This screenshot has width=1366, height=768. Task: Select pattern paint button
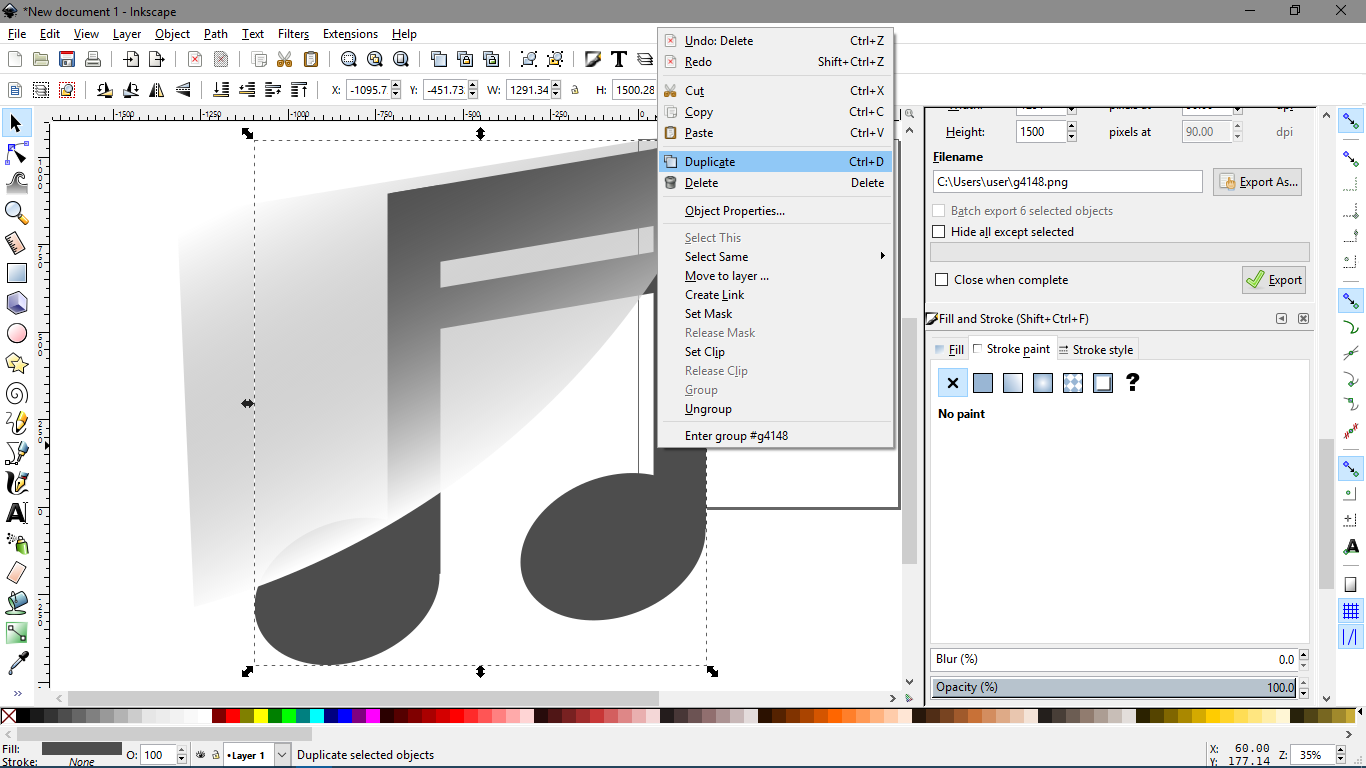click(1073, 383)
